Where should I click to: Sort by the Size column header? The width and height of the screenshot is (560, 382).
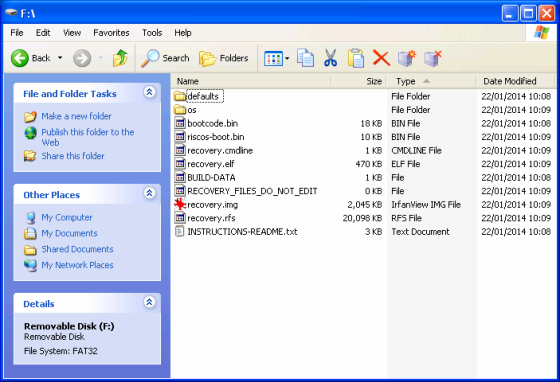point(358,81)
